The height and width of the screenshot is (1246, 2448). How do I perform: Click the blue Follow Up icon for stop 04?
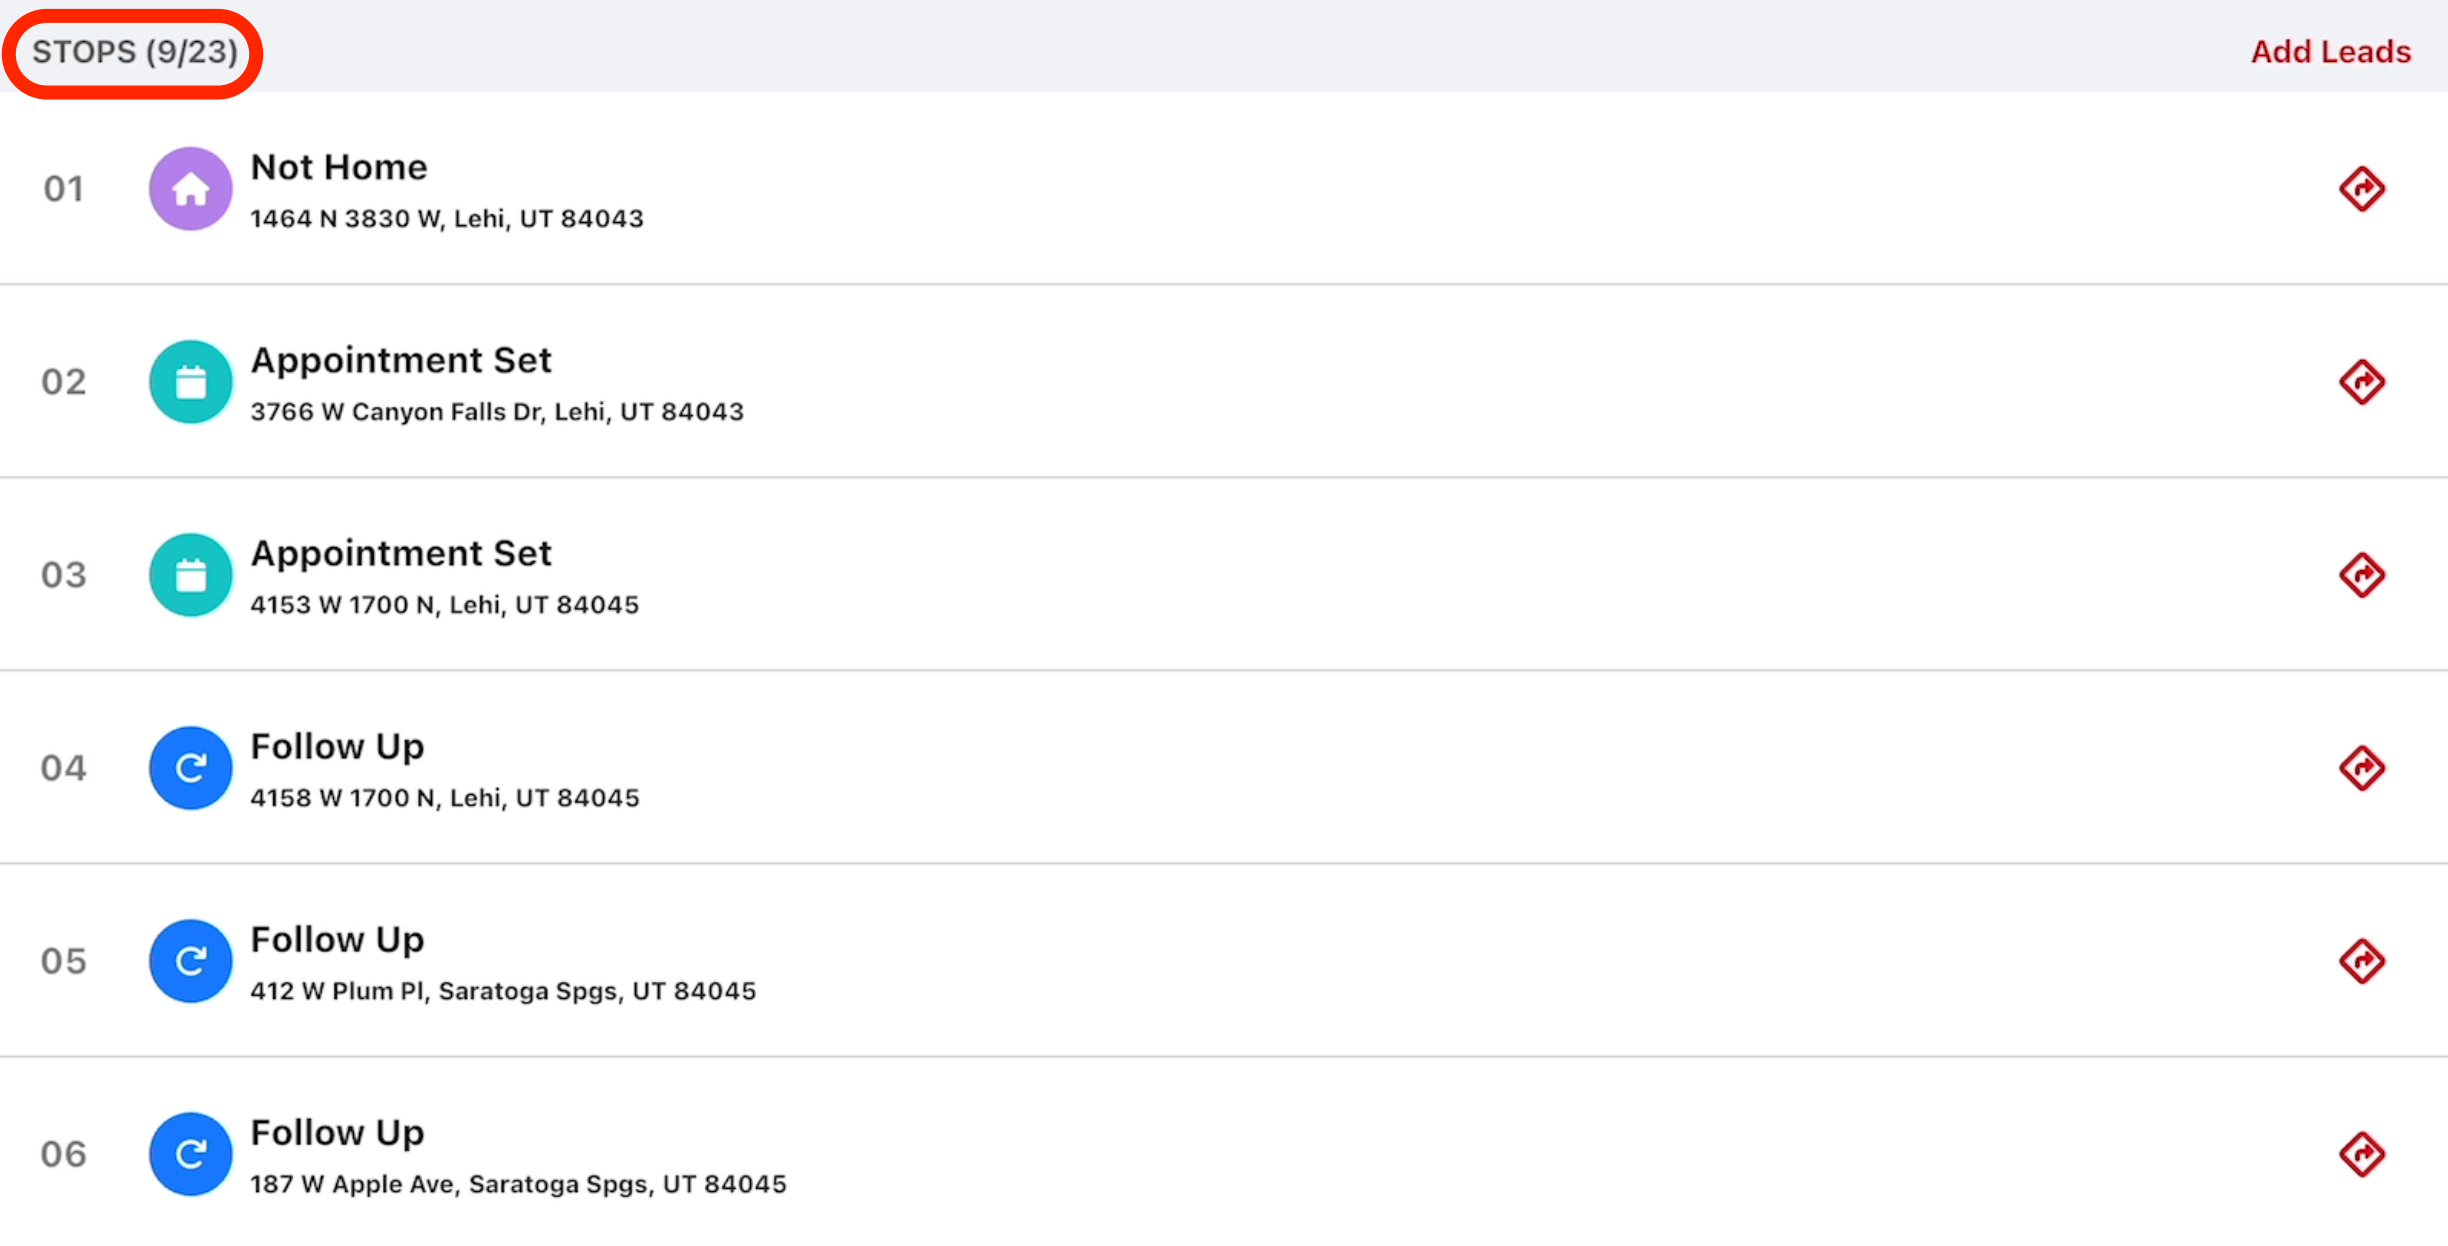[x=190, y=768]
